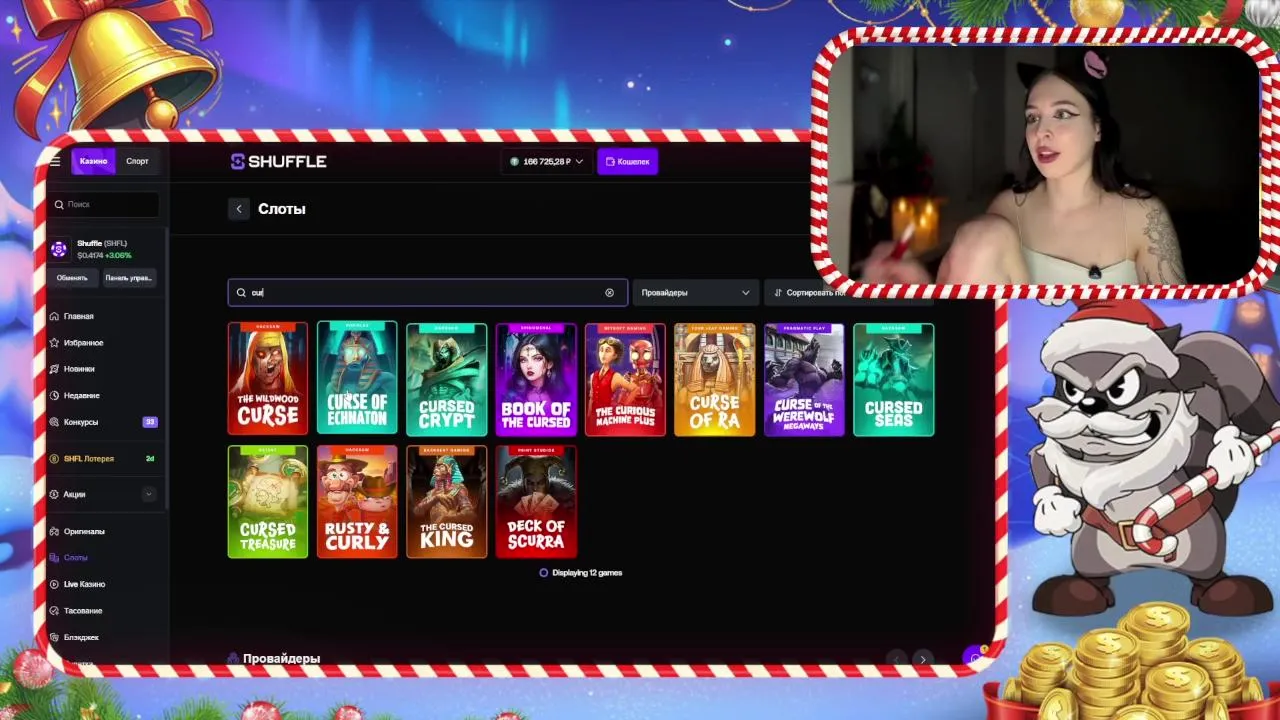Open Book of the Cursed game
Screen dimensions: 1280x720
coord(536,379)
